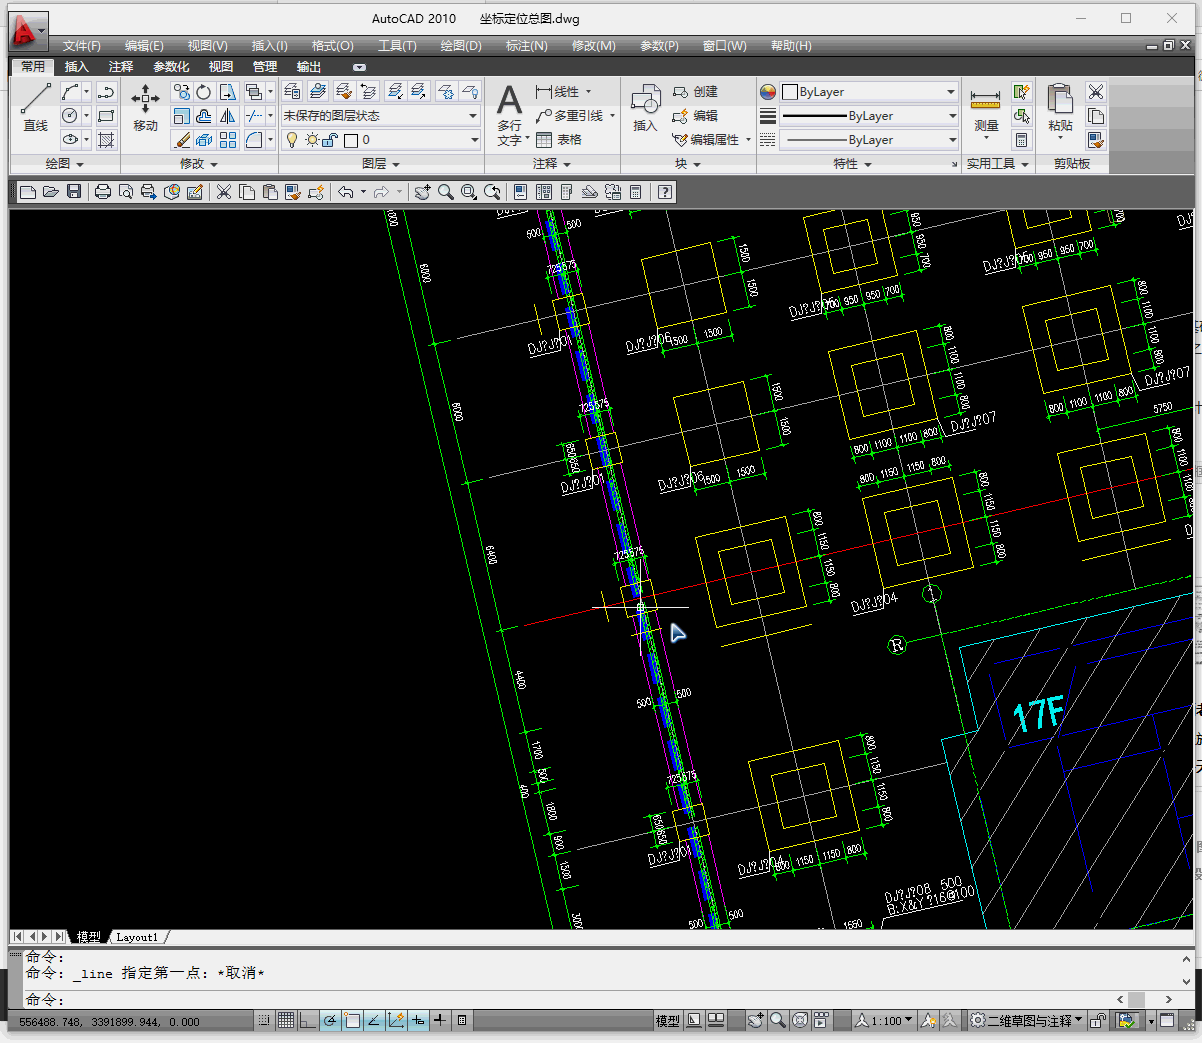Click the Undo arrow on the toolbar
This screenshot has height=1043, width=1202.
tap(345, 192)
